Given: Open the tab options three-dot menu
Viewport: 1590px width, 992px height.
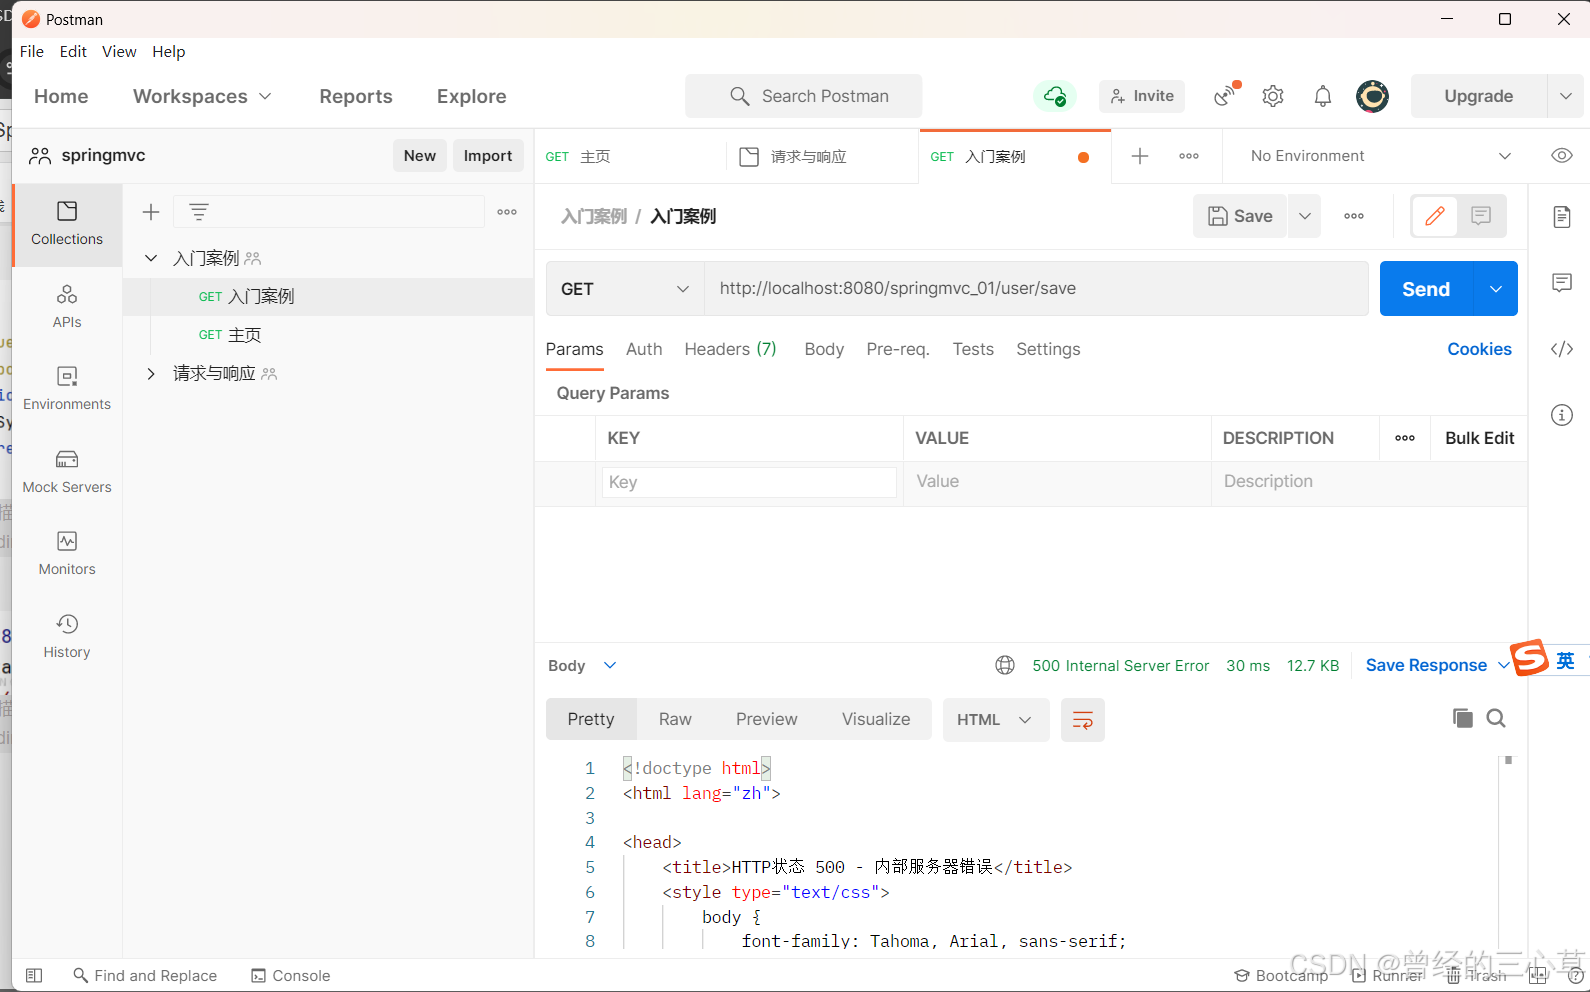Looking at the screenshot, I should 1189,156.
